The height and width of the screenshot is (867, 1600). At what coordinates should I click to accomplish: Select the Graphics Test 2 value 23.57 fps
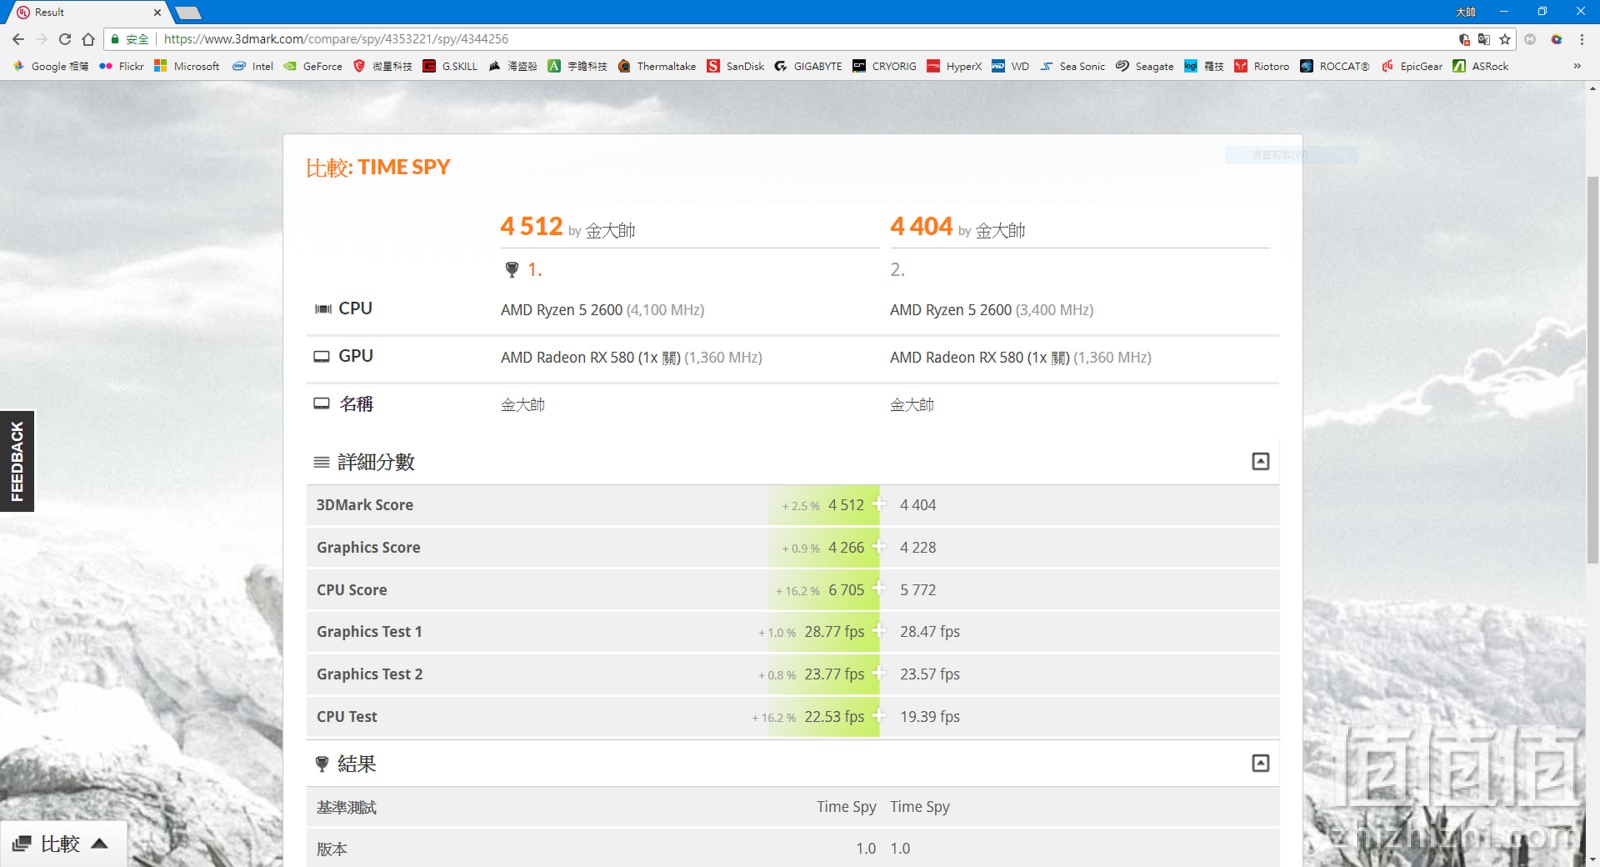click(930, 674)
